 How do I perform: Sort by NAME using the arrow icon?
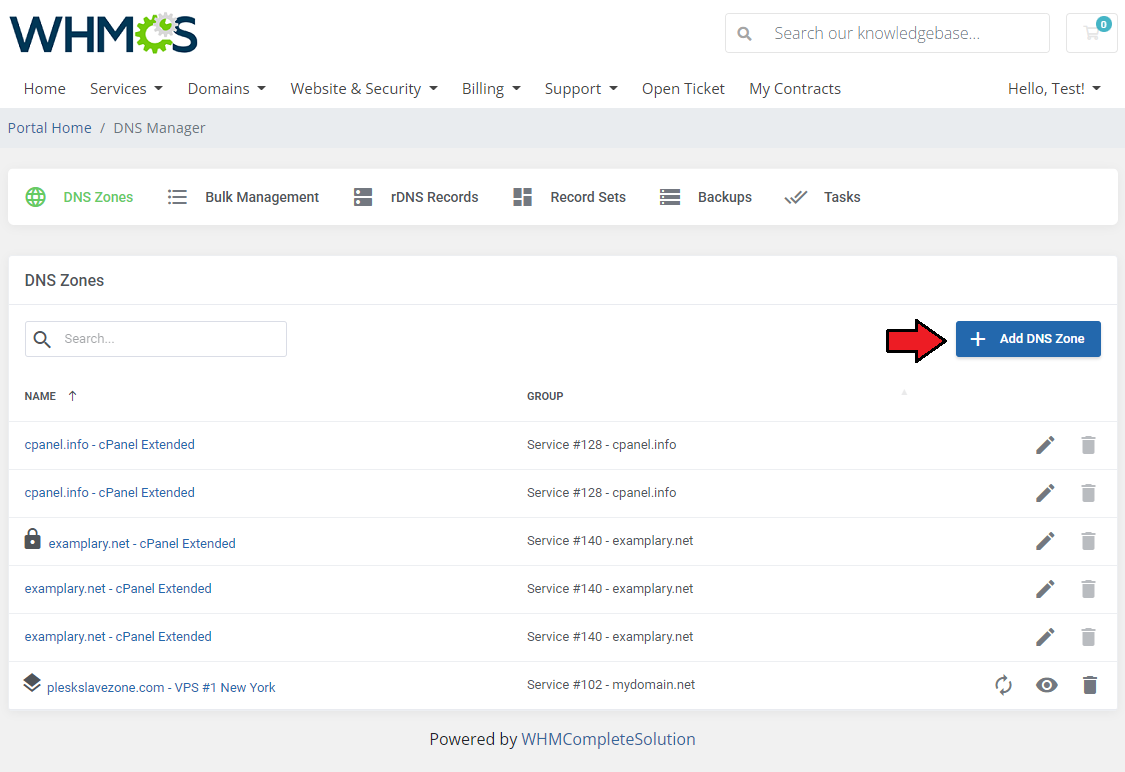[72, 396]
